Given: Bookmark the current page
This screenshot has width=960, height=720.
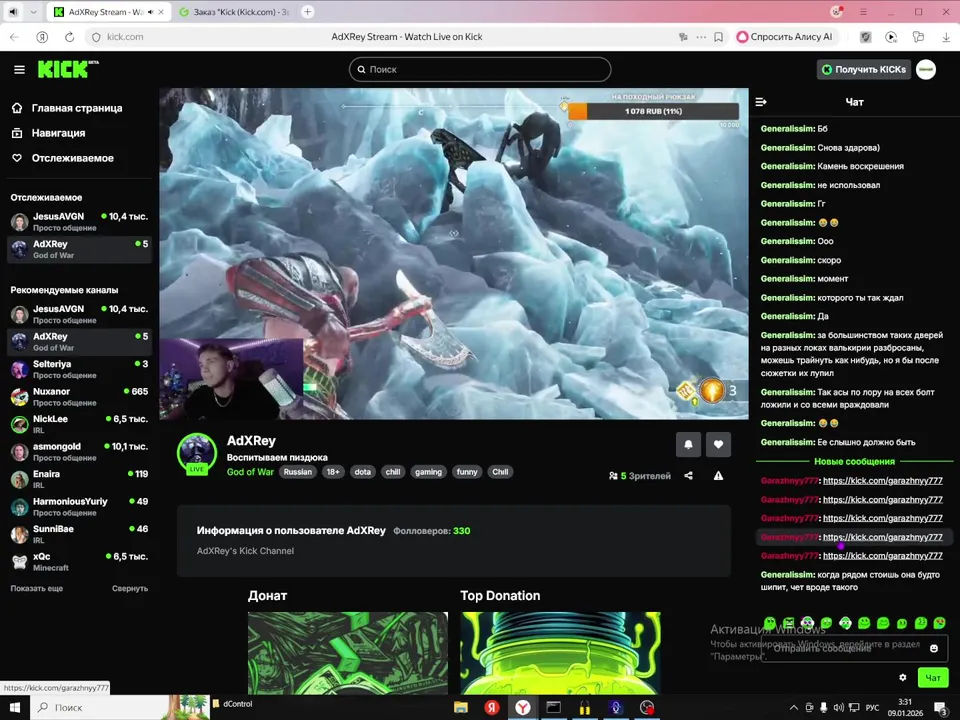Looking at the screenshot, I should coord(719,37).
